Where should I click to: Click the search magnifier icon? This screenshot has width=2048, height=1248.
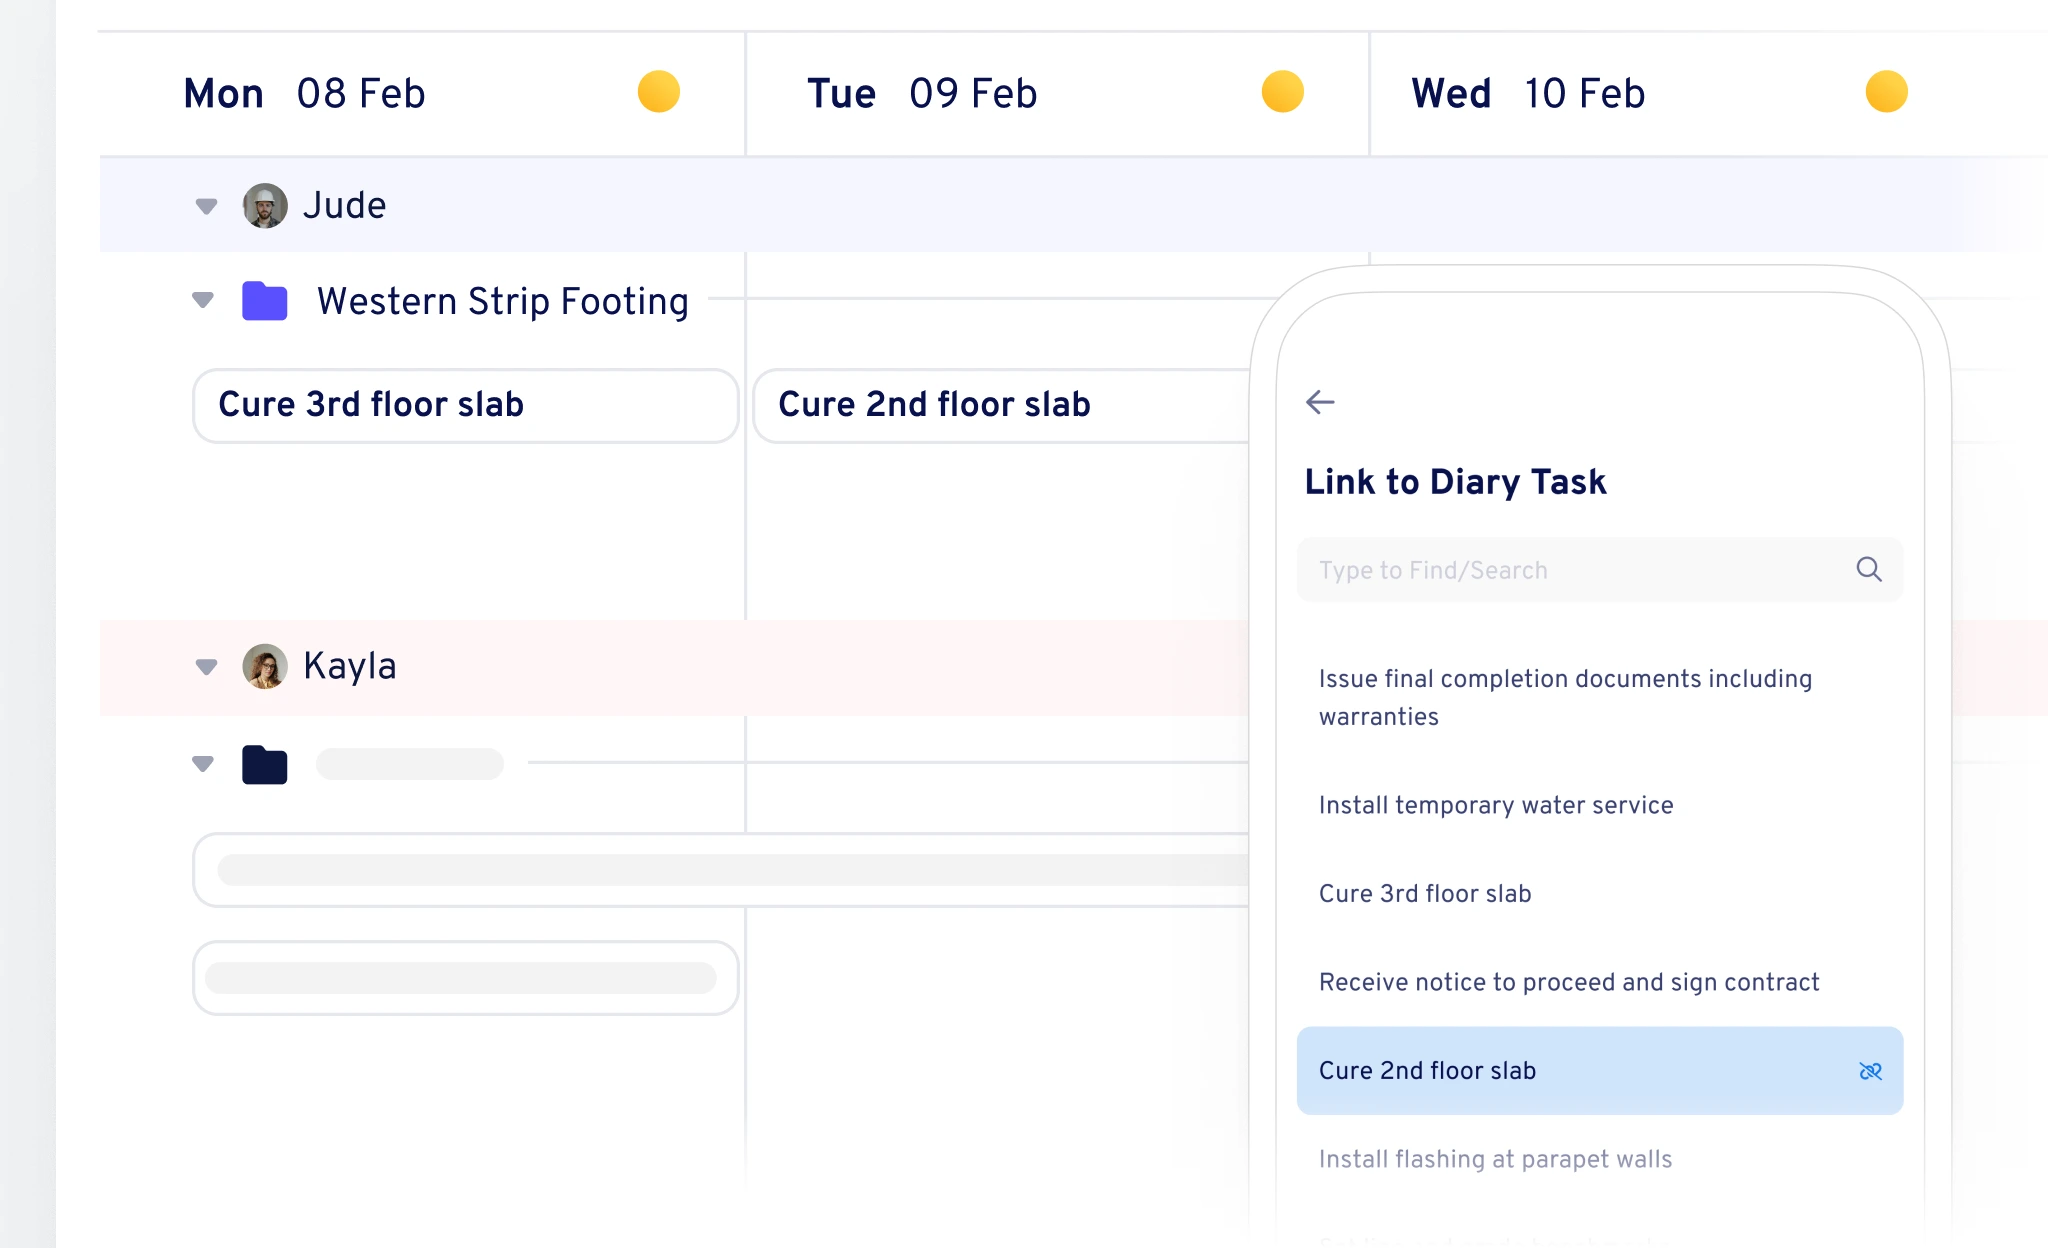pos(1869,569)
